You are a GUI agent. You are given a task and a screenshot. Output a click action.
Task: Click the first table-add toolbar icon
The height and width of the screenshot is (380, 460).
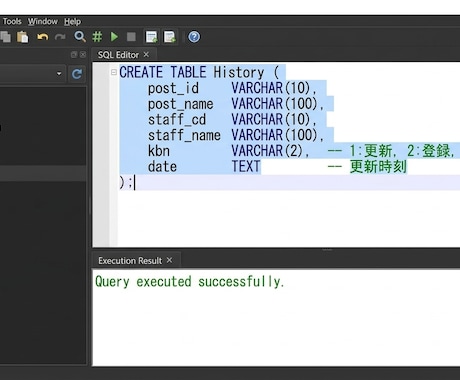tap(152, 37)
